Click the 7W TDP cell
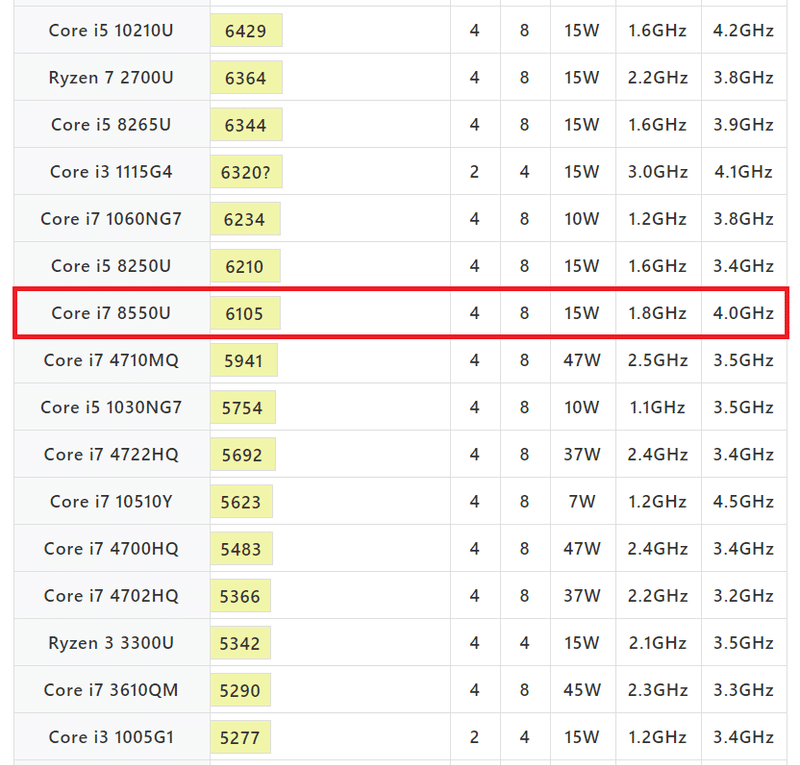Viewport: 800px width, 765px height. click(582, 501)
